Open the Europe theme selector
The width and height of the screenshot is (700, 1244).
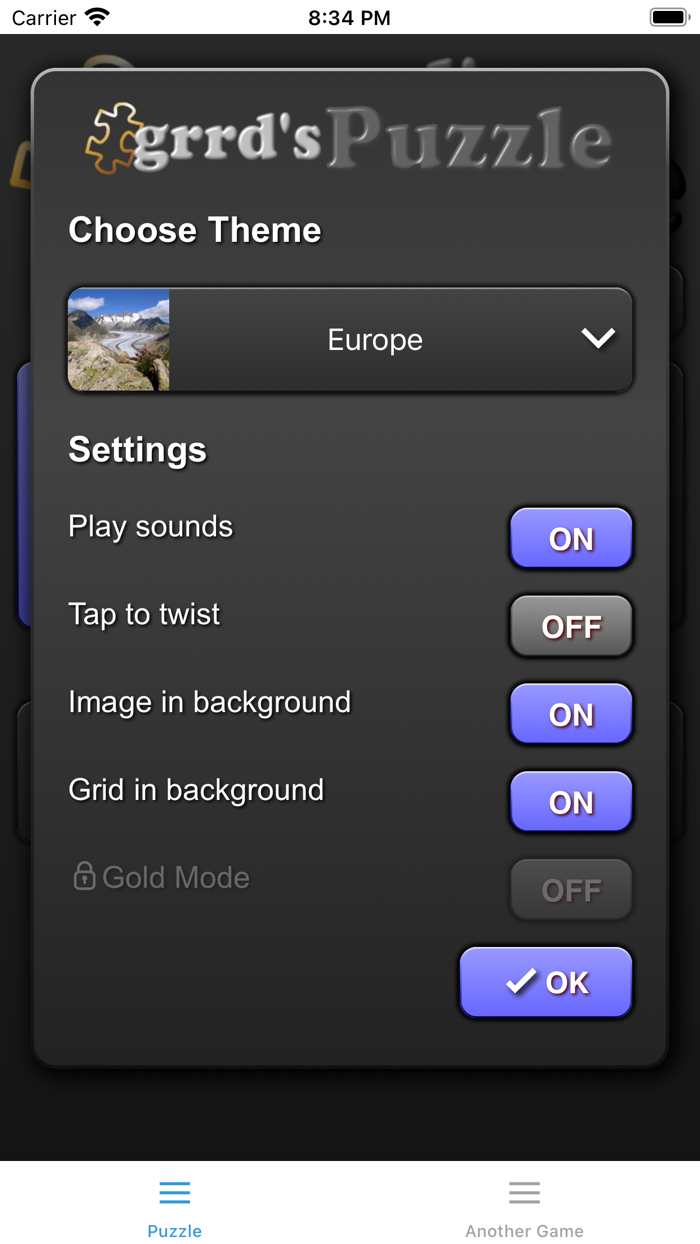point(375,340)
